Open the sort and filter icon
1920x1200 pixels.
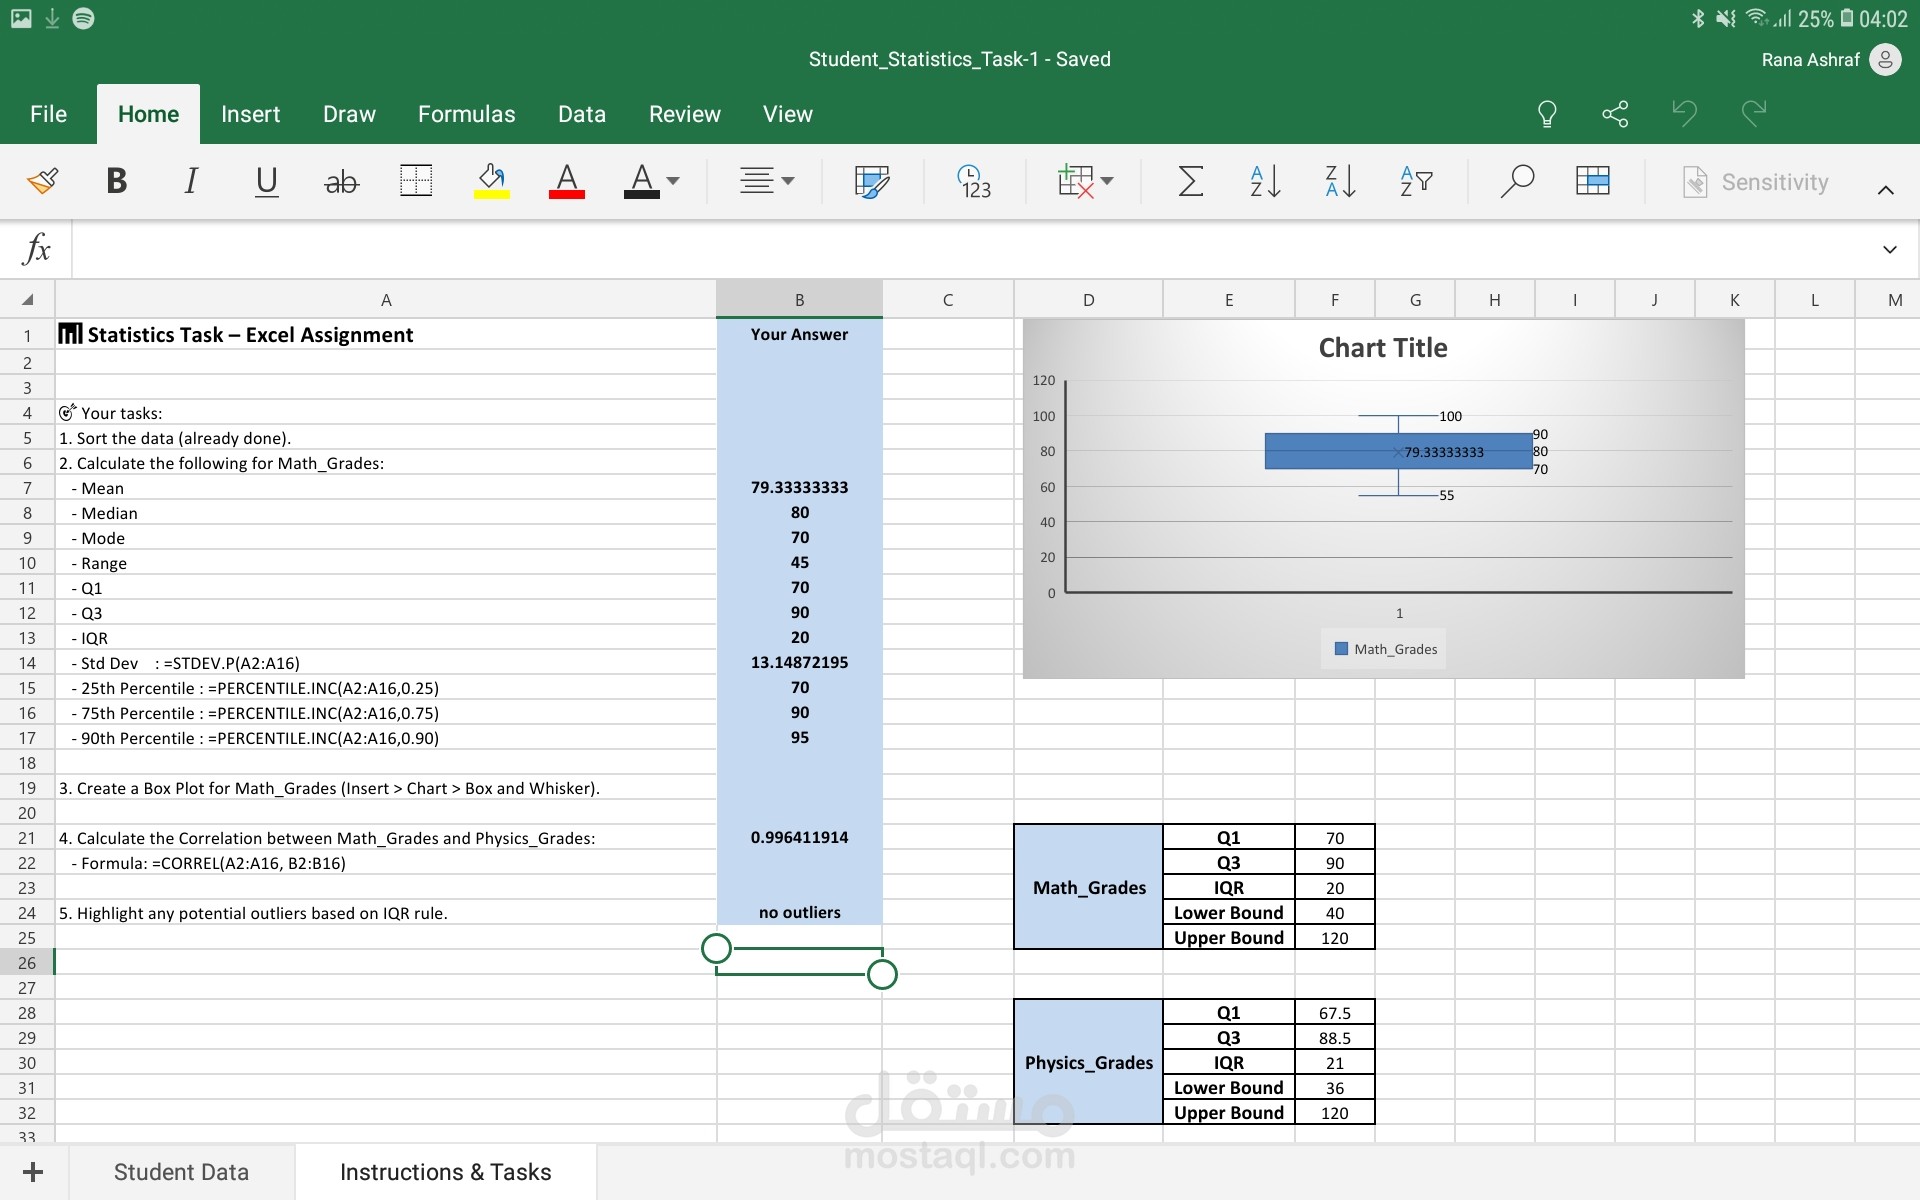(1416, 181)
